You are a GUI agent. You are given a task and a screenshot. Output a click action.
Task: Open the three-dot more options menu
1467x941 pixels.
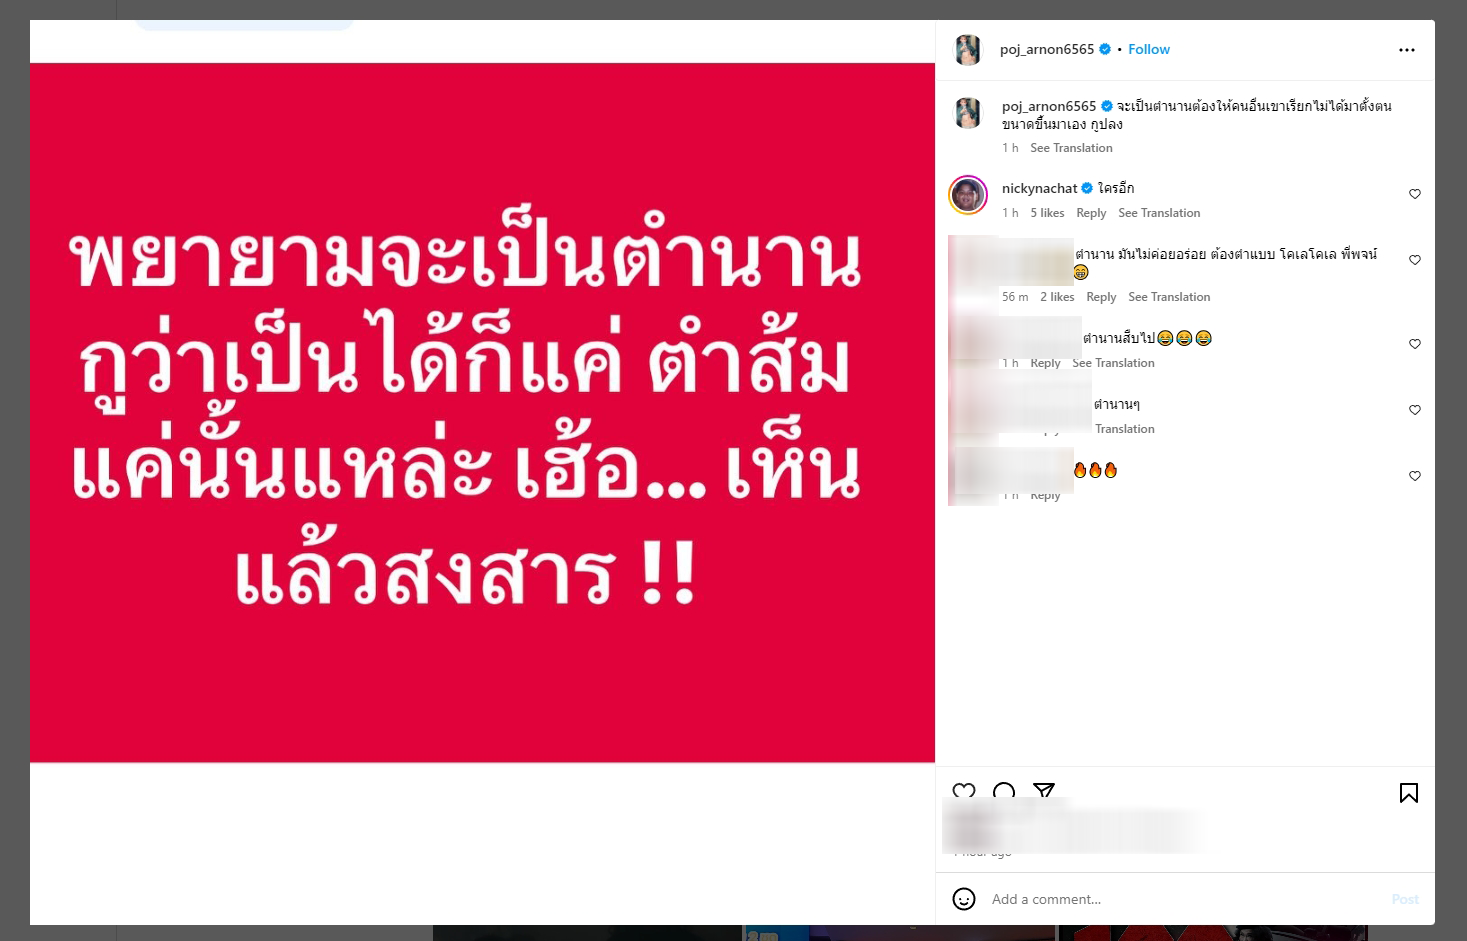point(1406,50)
